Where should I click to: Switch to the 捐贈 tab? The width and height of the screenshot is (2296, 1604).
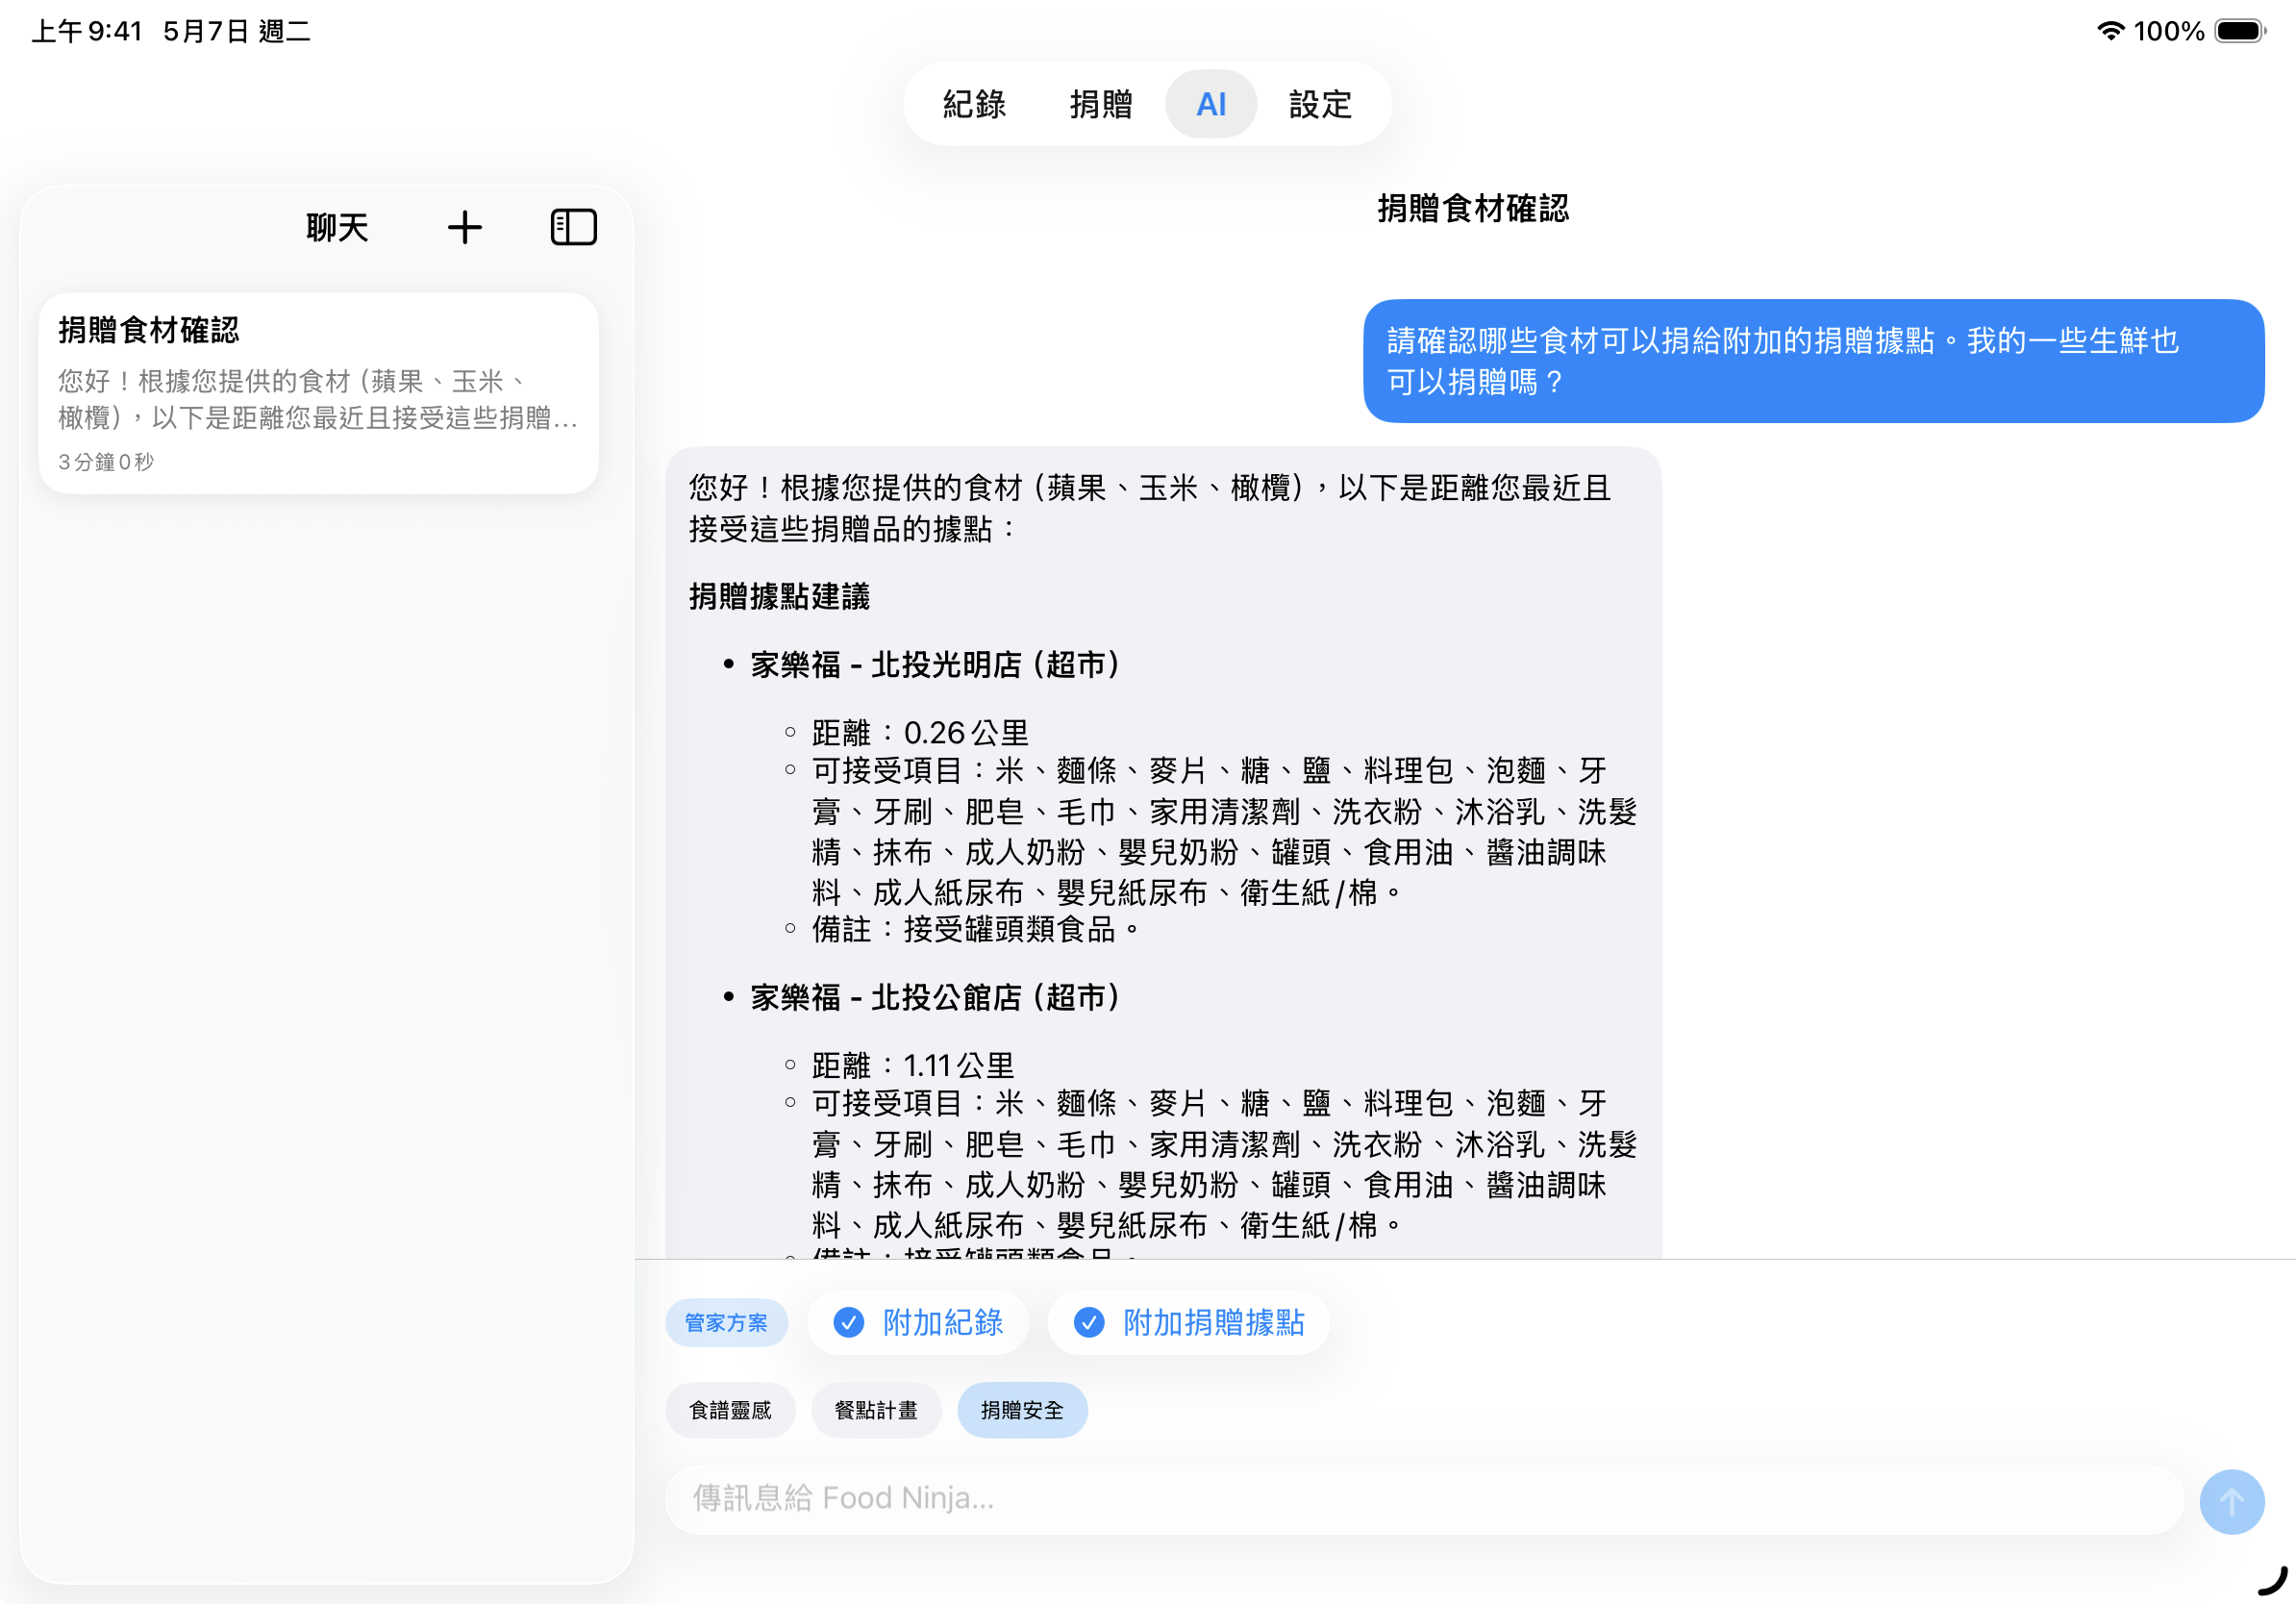[x=1100, y=104]
